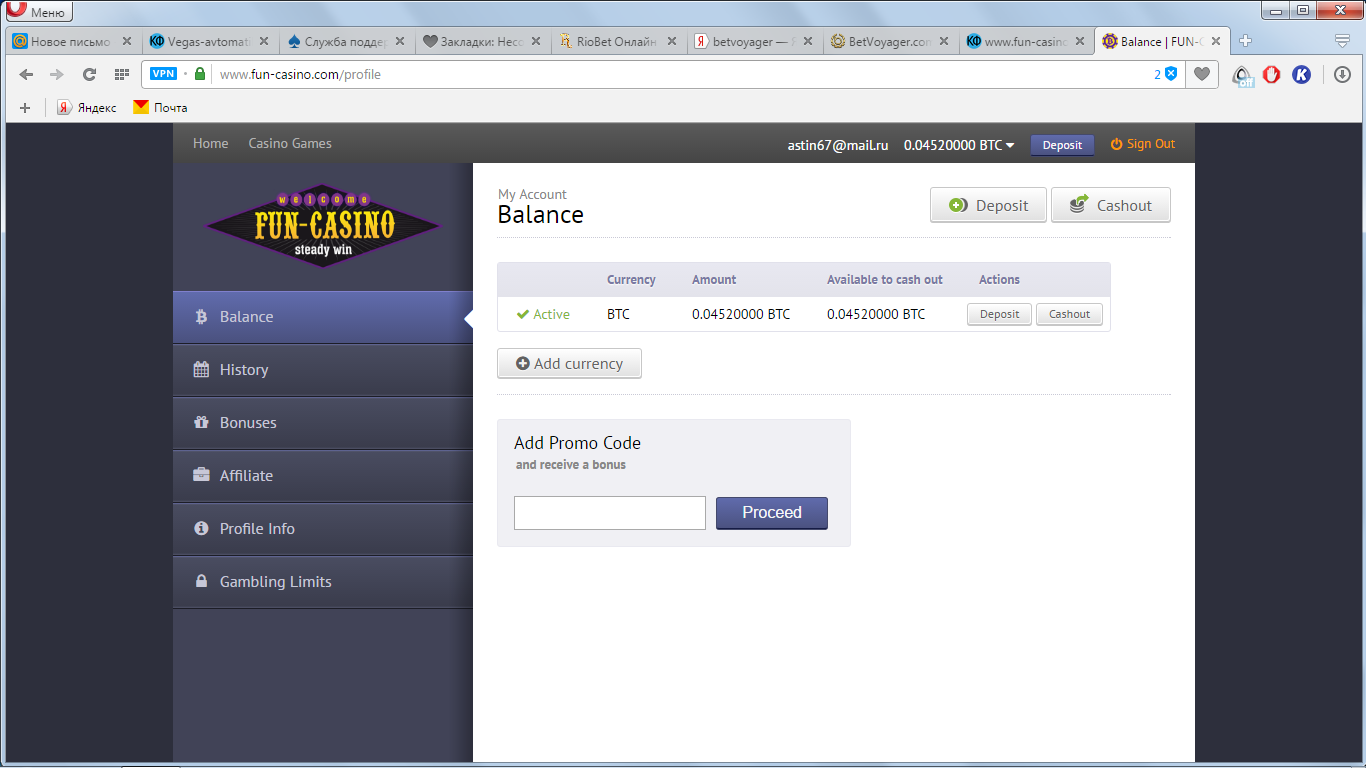
Task: Toggle the VPN badge in the address bar
Action: coord(163,74)
